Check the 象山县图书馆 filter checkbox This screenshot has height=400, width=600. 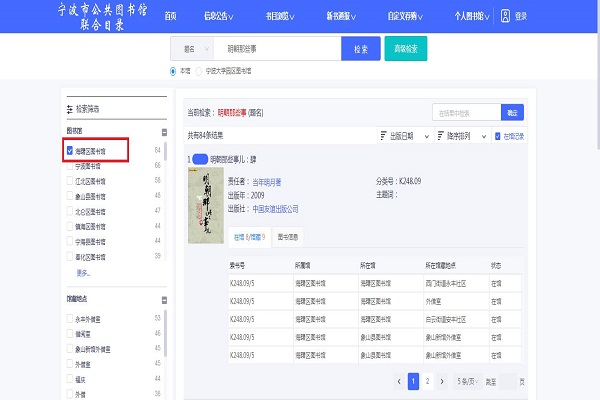click(70, 197)
